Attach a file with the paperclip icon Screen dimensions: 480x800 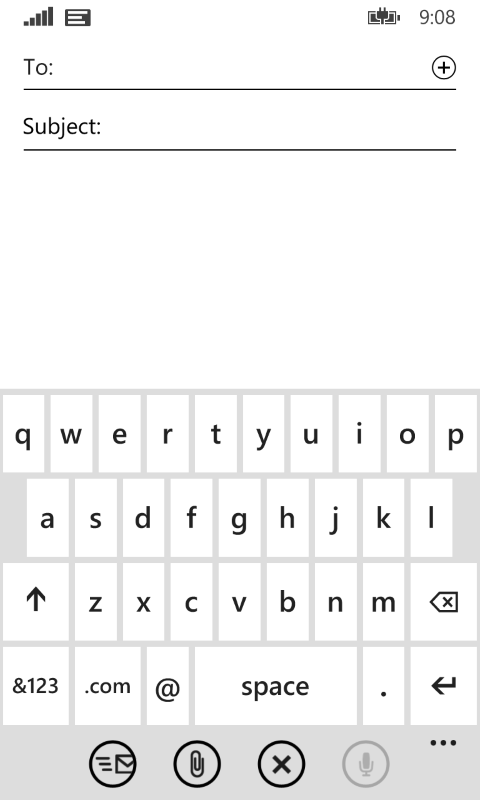click(x=197, y=764)
